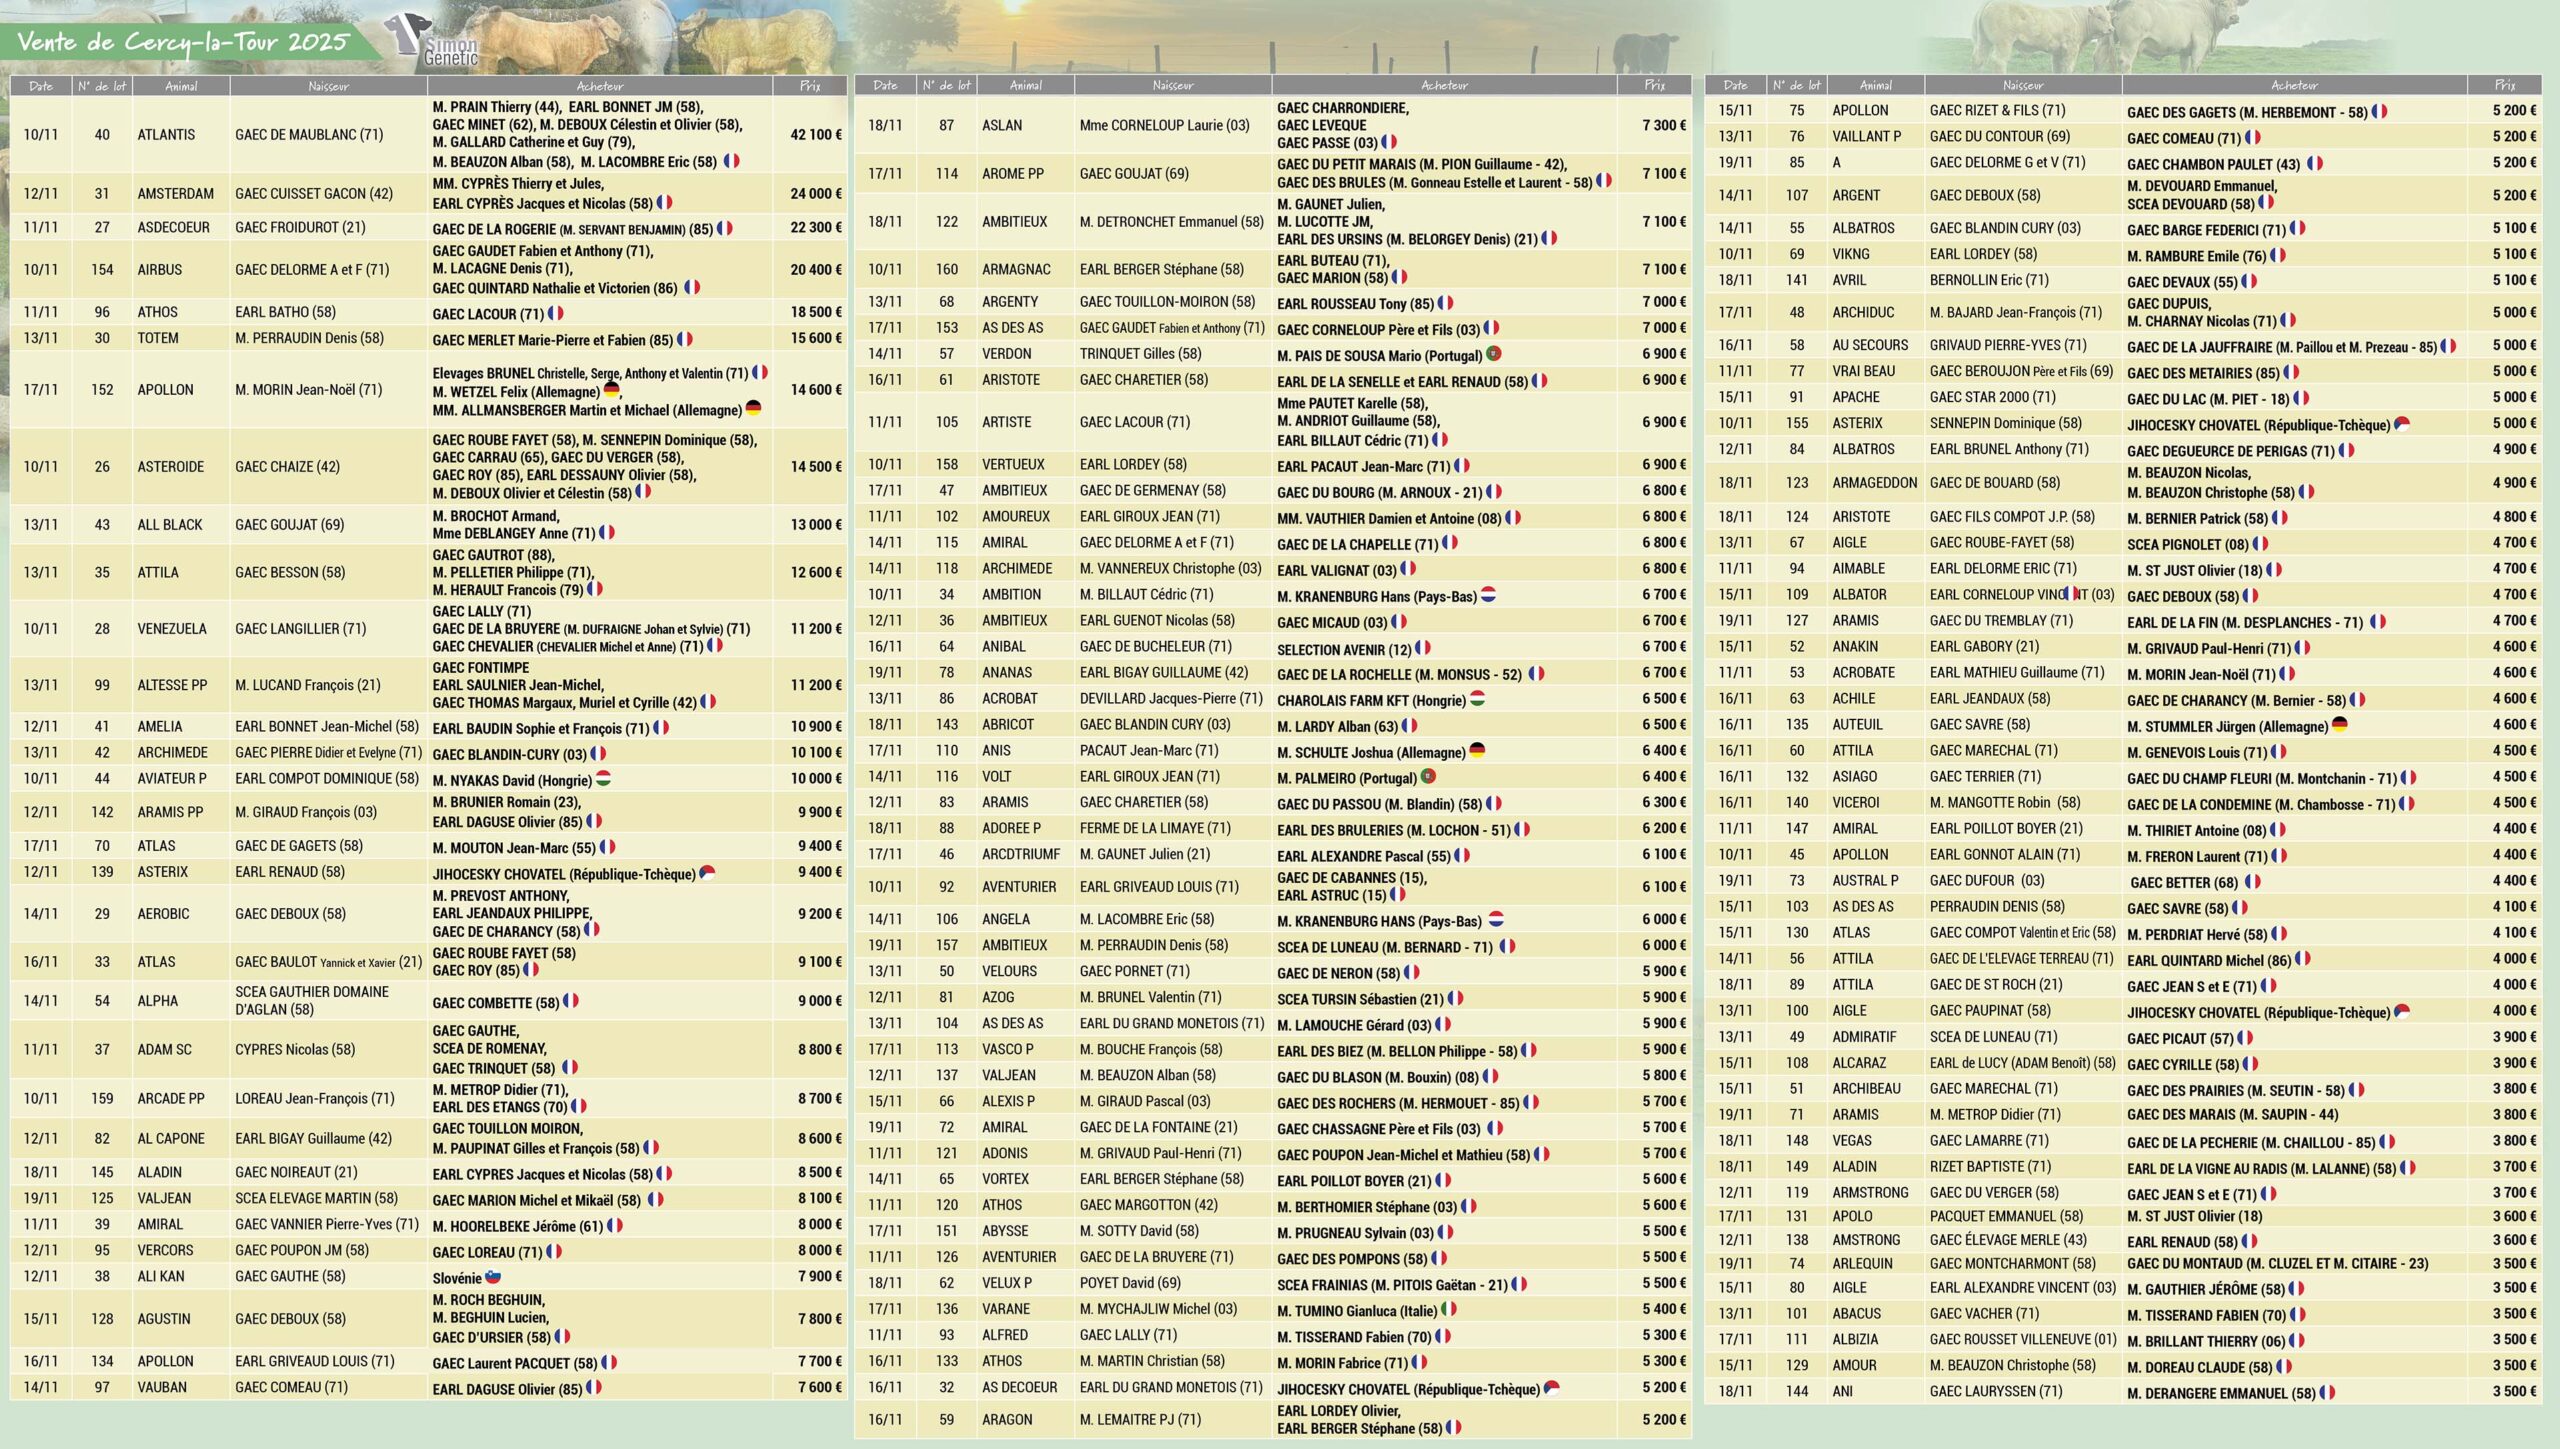The height and width of the screenshot is (1449, 2560).
Task: Click the Slovenian flag beside Slovénie
Action: [493, 1277]
